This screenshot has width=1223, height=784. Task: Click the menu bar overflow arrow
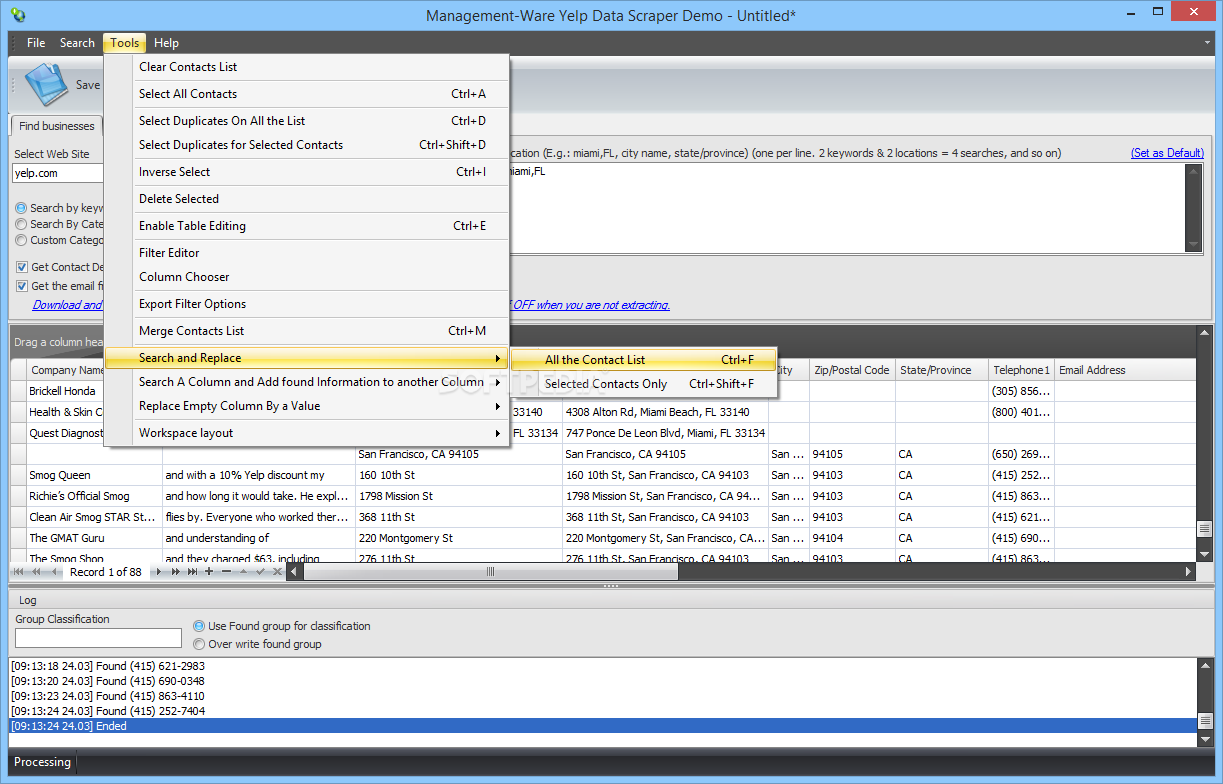(x=1208, y=44)
